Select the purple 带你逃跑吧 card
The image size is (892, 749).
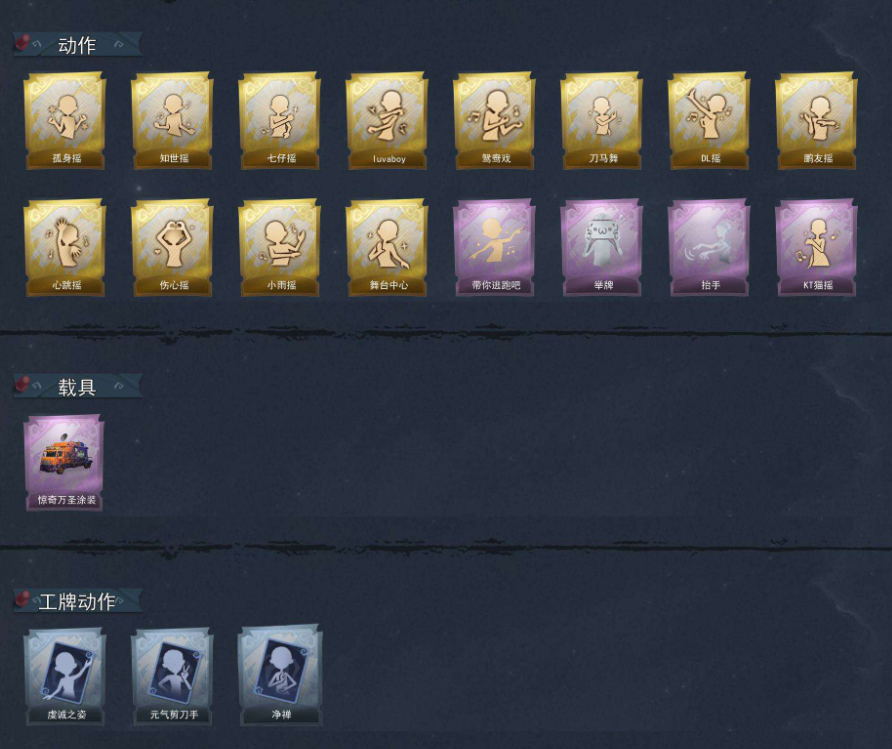click(x=494, y=247)
